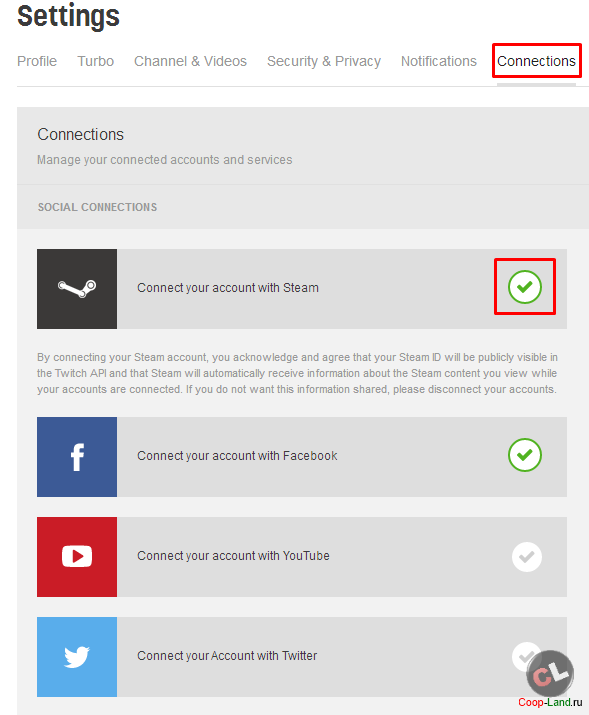589x715 pixels.
Task: Open the Channel & Videos tab
Action: pyautogui.click(x=190, y=61)
